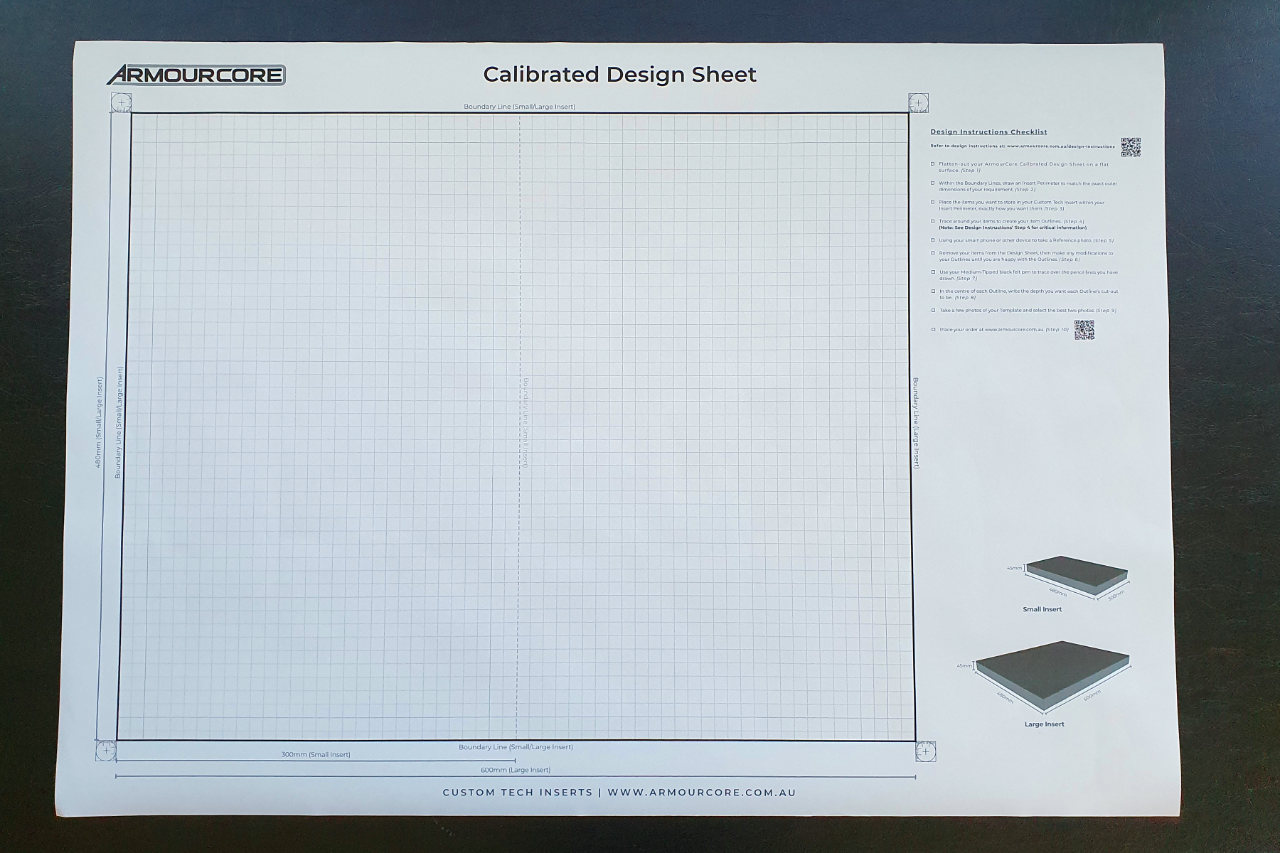Image resolution: width=1280 pixels, height=853 pixels.
Task: Check the Step 4 trace around items box
Action: pyautogui.click(x=933, y=221)
